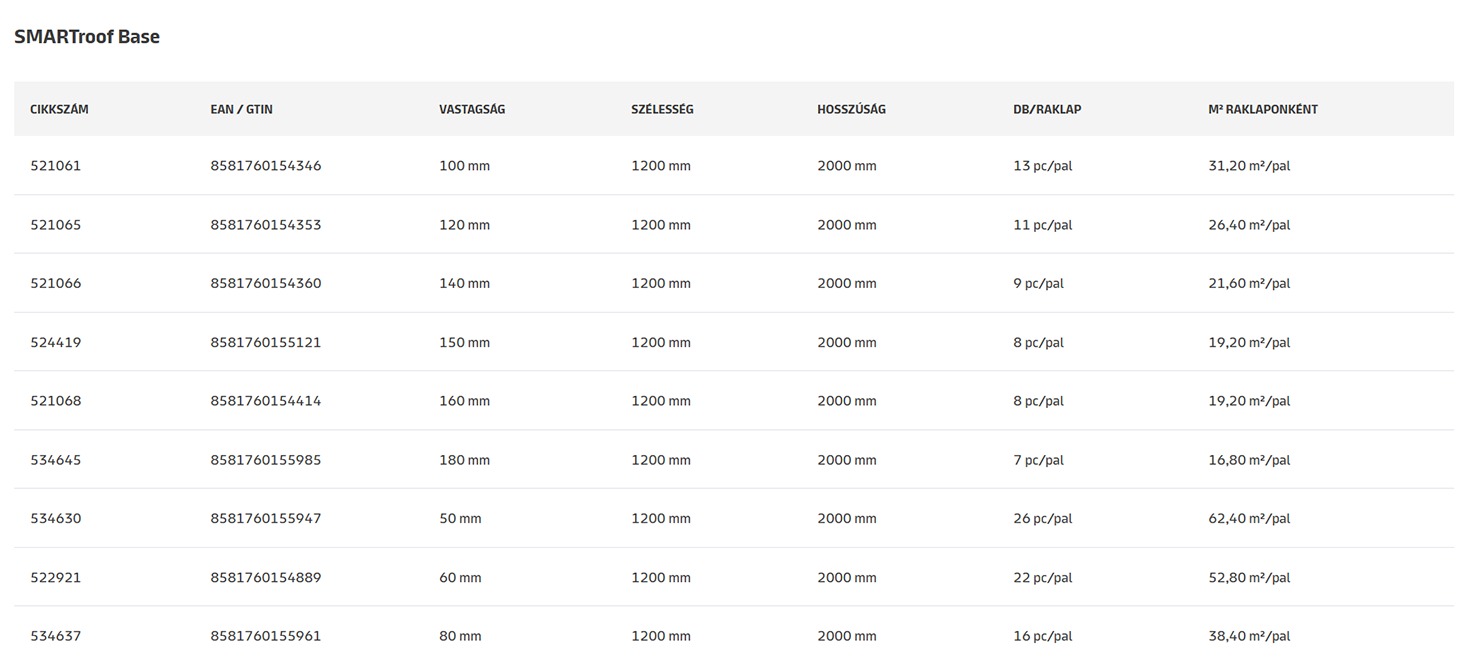Click the HOSSZÚSÁG column header
1463x670 pixels.
coord(851,109)
